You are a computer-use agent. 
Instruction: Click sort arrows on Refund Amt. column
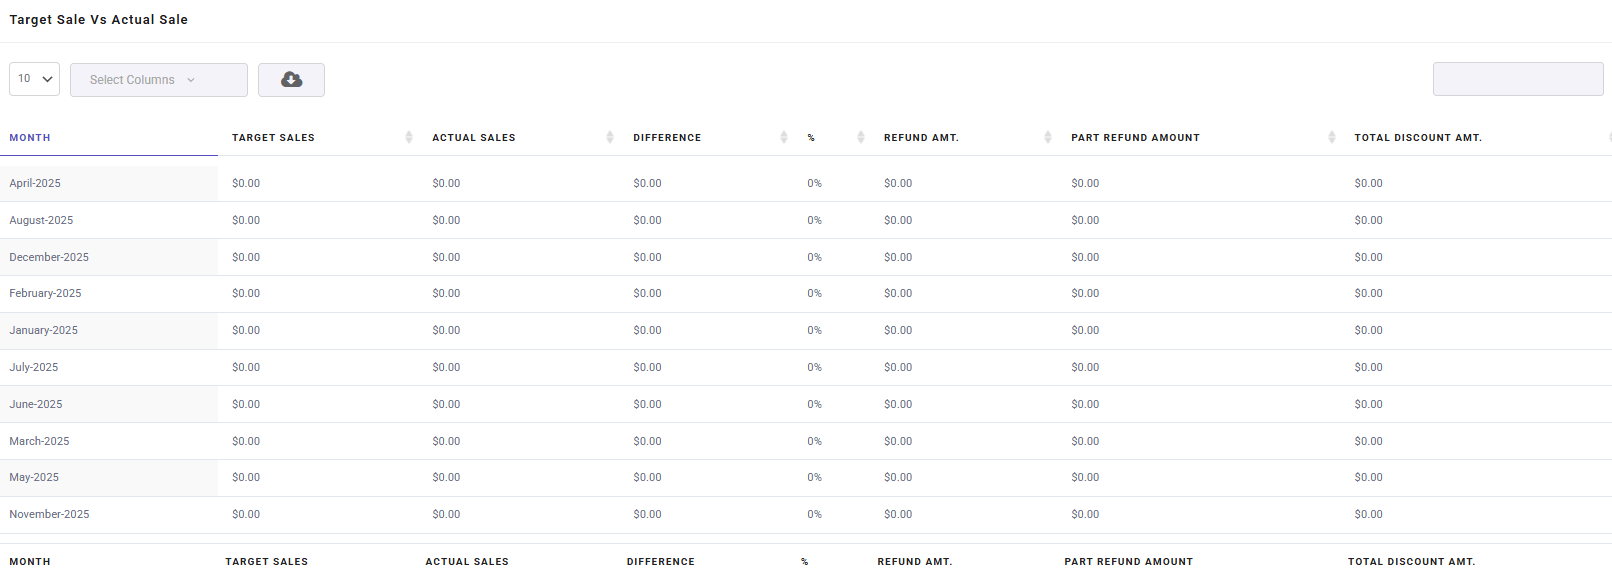point(1047,137)
